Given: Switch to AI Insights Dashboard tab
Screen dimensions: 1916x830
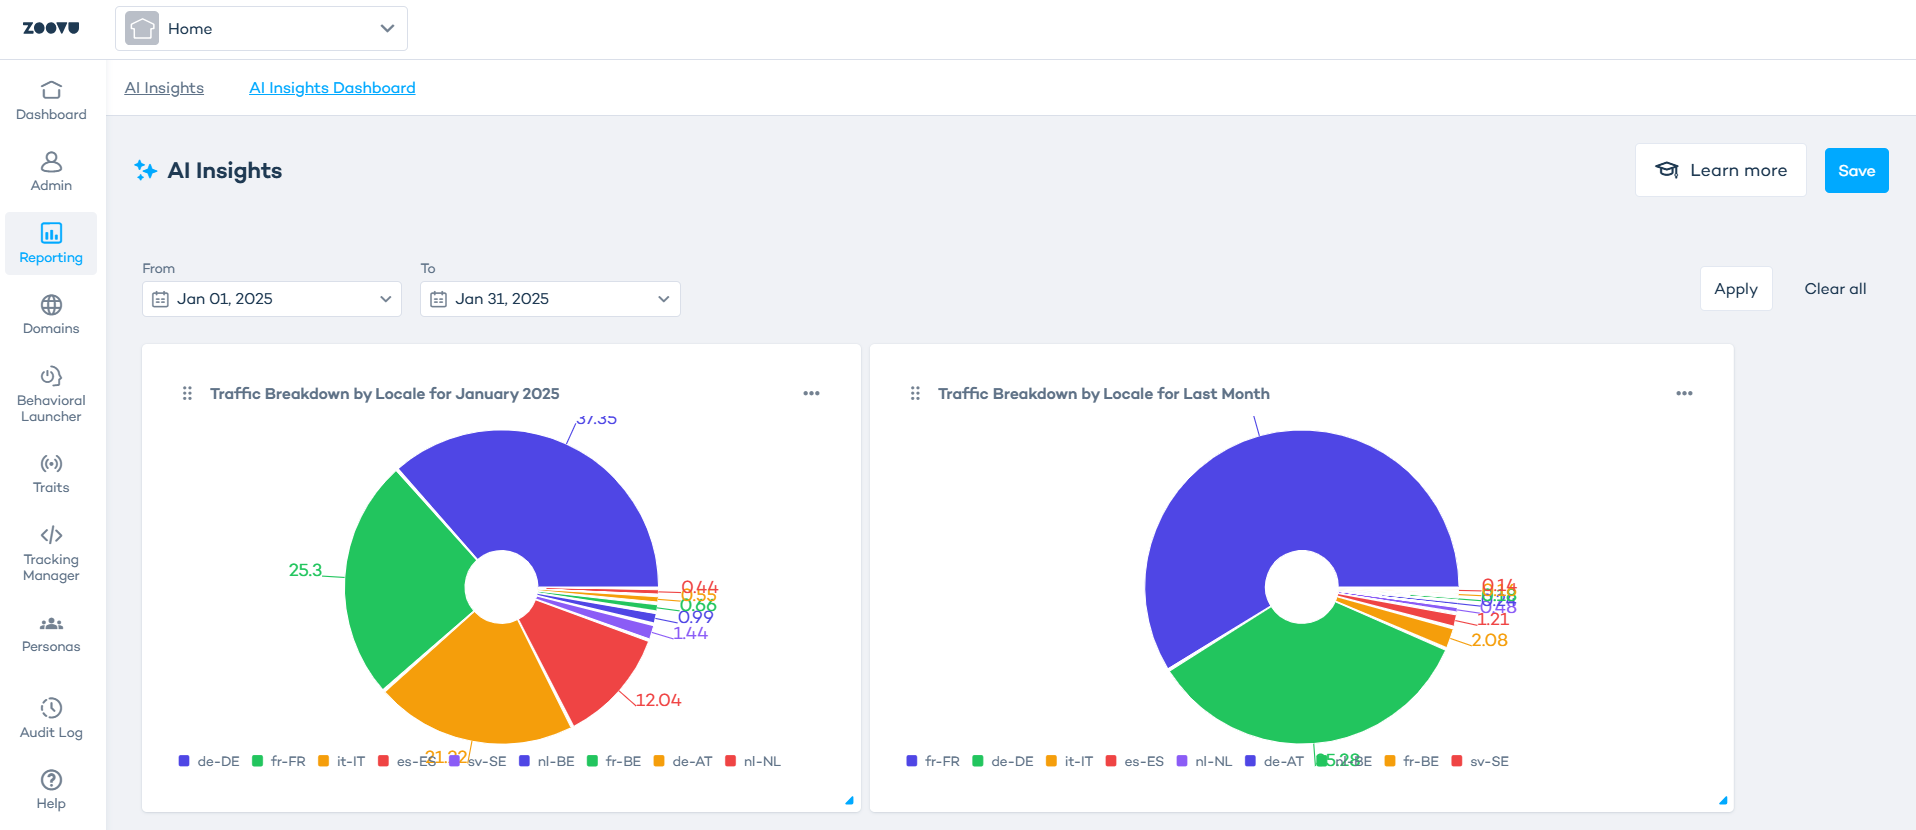Looking at the screenshot, I should [332, 88].
